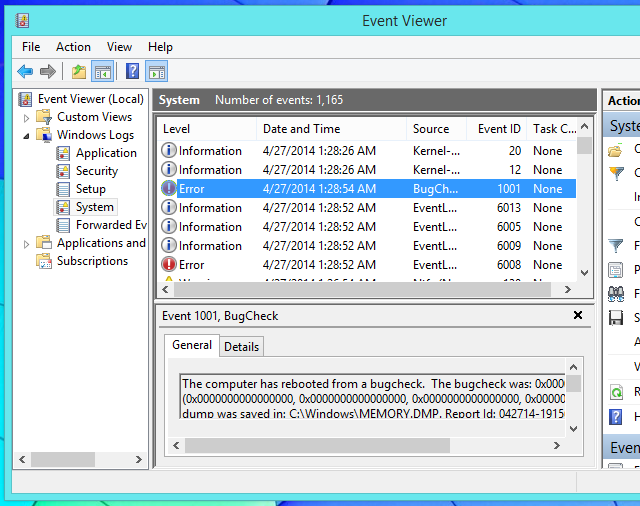Select the Event Viewer (Local) root node
Viewport: 640px width, 506px height.
tap(91, 99)
